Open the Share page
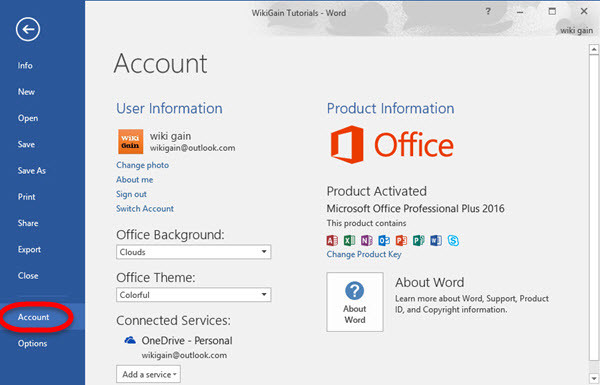This screenshot has height=385, width=600. (28, 223)
